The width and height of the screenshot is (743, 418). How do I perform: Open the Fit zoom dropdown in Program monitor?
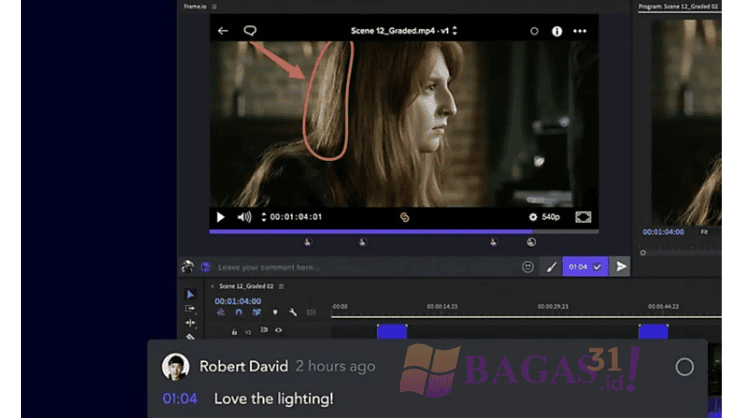point(704,232)
